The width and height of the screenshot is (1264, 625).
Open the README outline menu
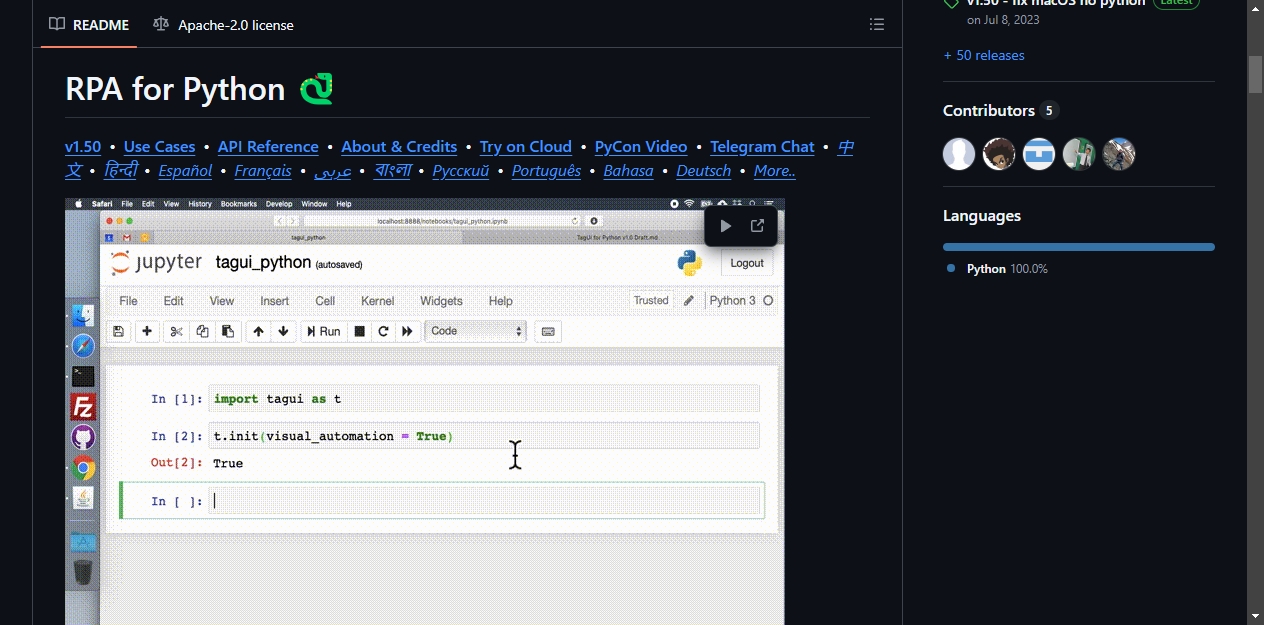877,24
